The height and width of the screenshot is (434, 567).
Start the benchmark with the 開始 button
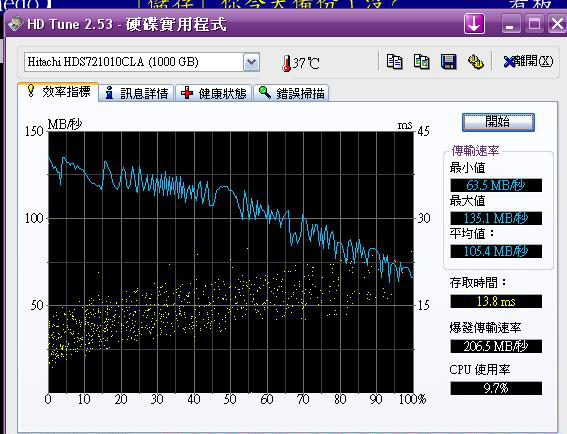tap(498, 122)
